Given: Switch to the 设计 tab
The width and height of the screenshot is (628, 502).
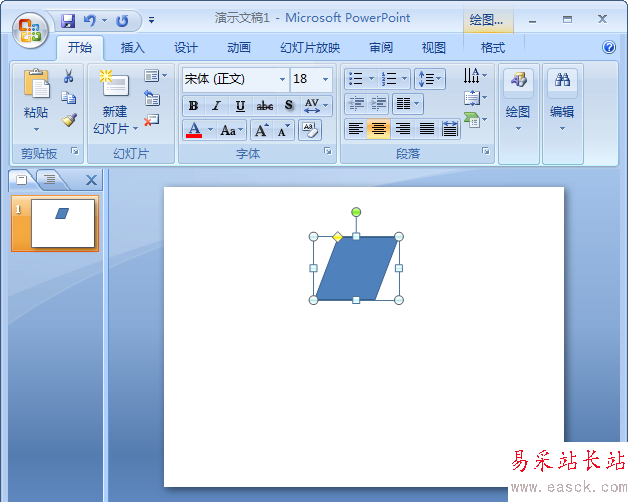Looking at the screenshot, I should coord(186,48).
